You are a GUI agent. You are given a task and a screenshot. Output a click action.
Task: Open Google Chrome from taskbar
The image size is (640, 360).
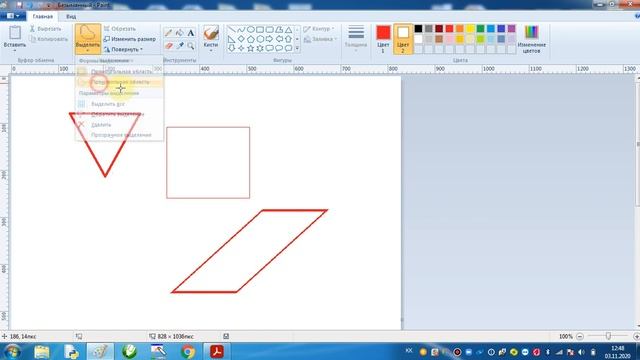click(x=188, y=351)
